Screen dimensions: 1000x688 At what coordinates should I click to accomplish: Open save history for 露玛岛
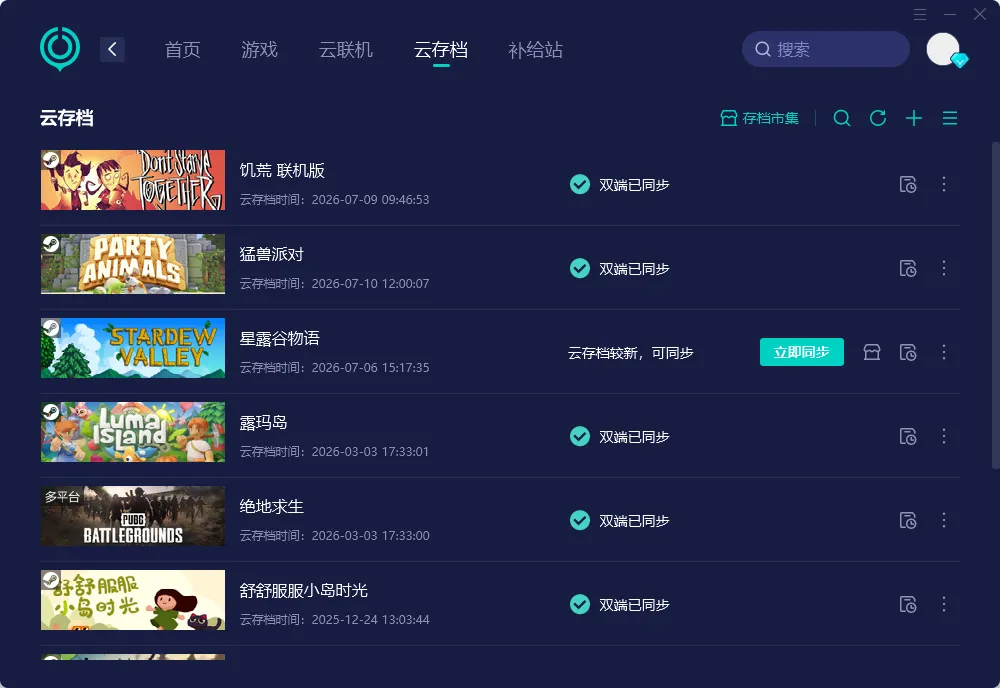point(908,436)
